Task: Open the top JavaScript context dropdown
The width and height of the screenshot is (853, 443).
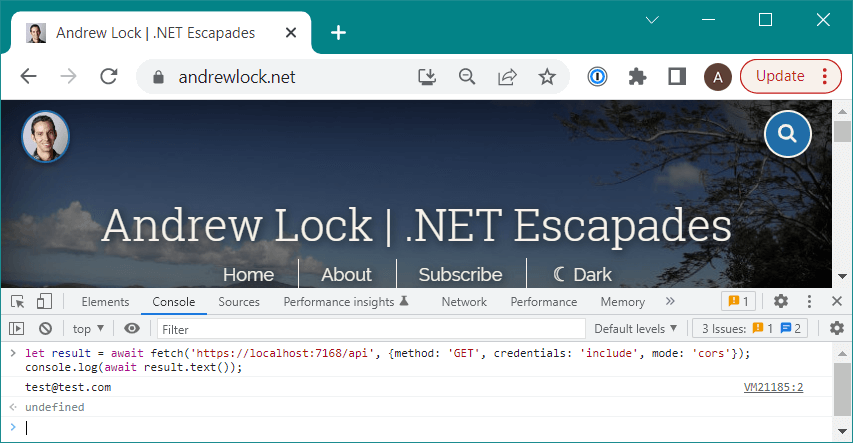Action: coord(88,329)
